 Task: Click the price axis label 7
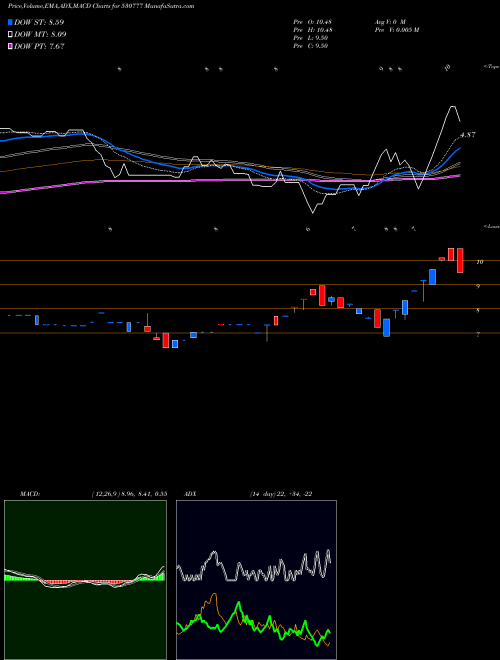(x=478, y=335)
